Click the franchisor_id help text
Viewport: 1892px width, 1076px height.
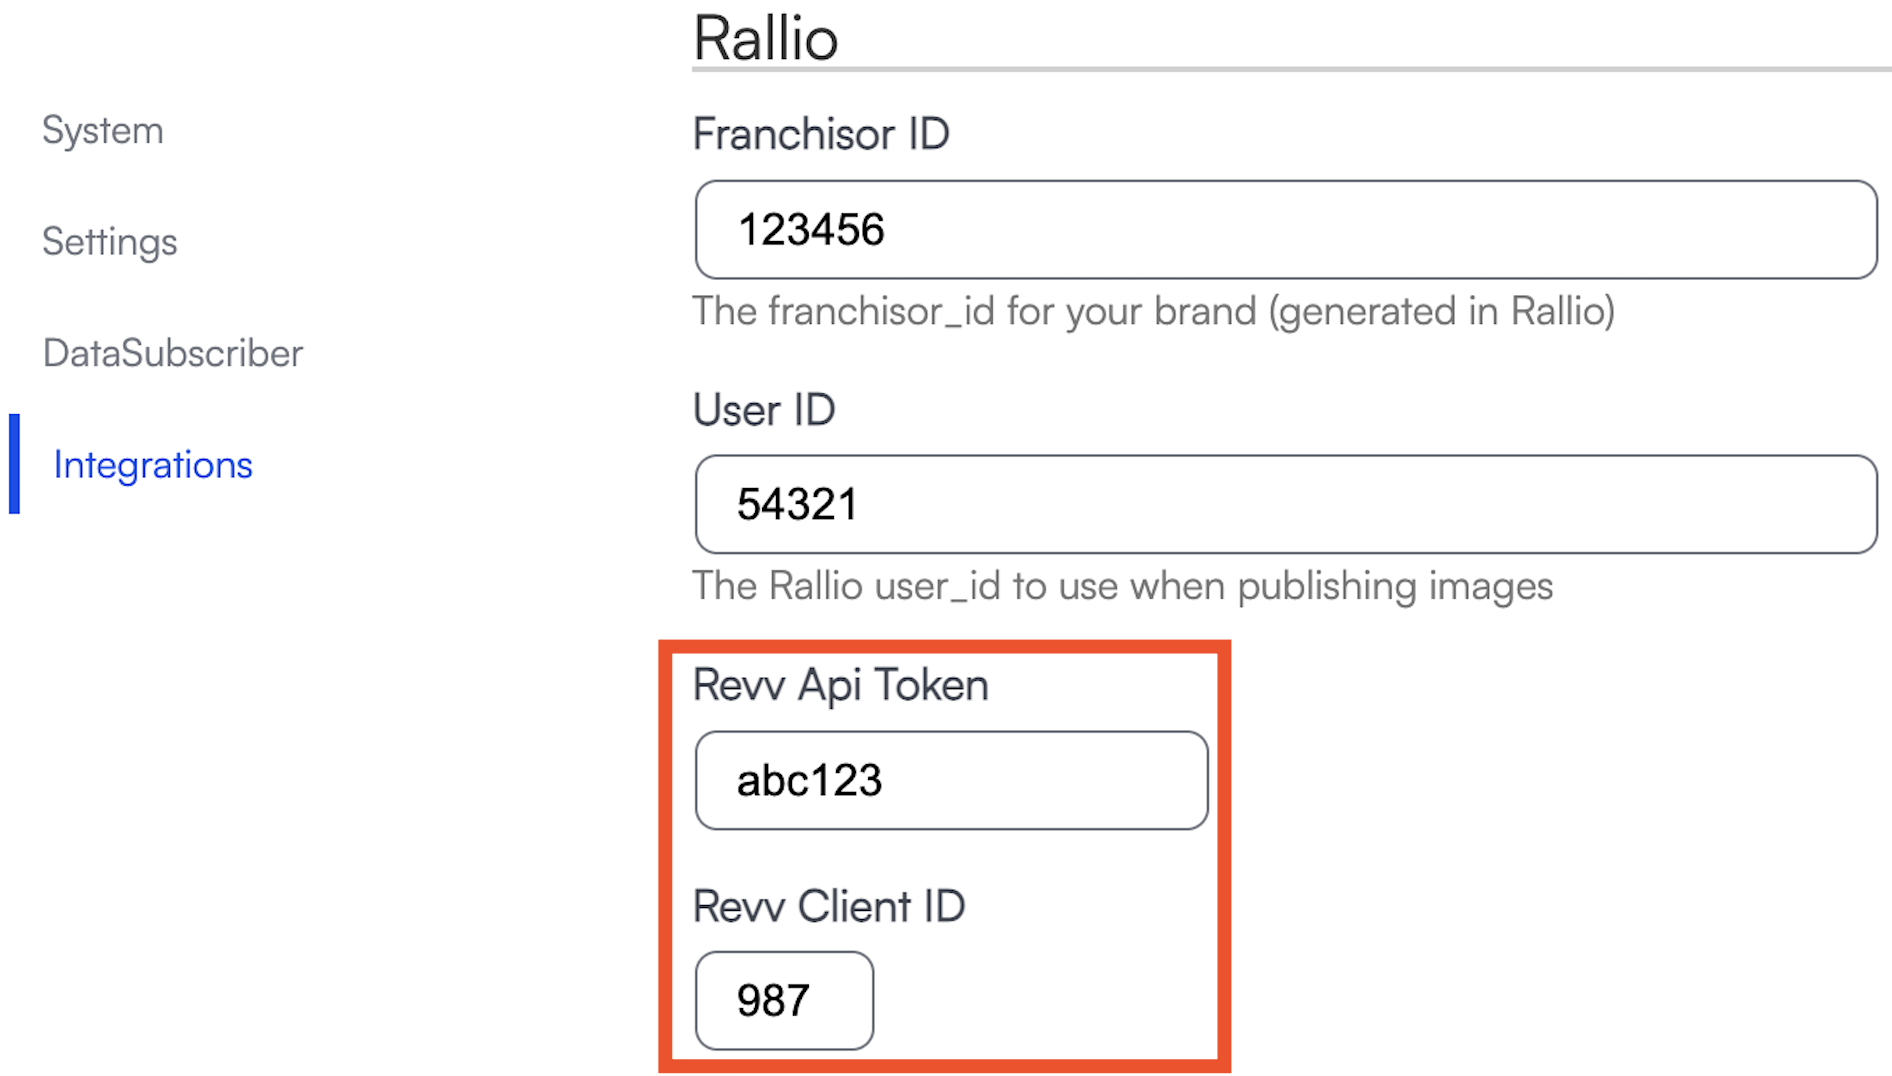click(1153, 312)
